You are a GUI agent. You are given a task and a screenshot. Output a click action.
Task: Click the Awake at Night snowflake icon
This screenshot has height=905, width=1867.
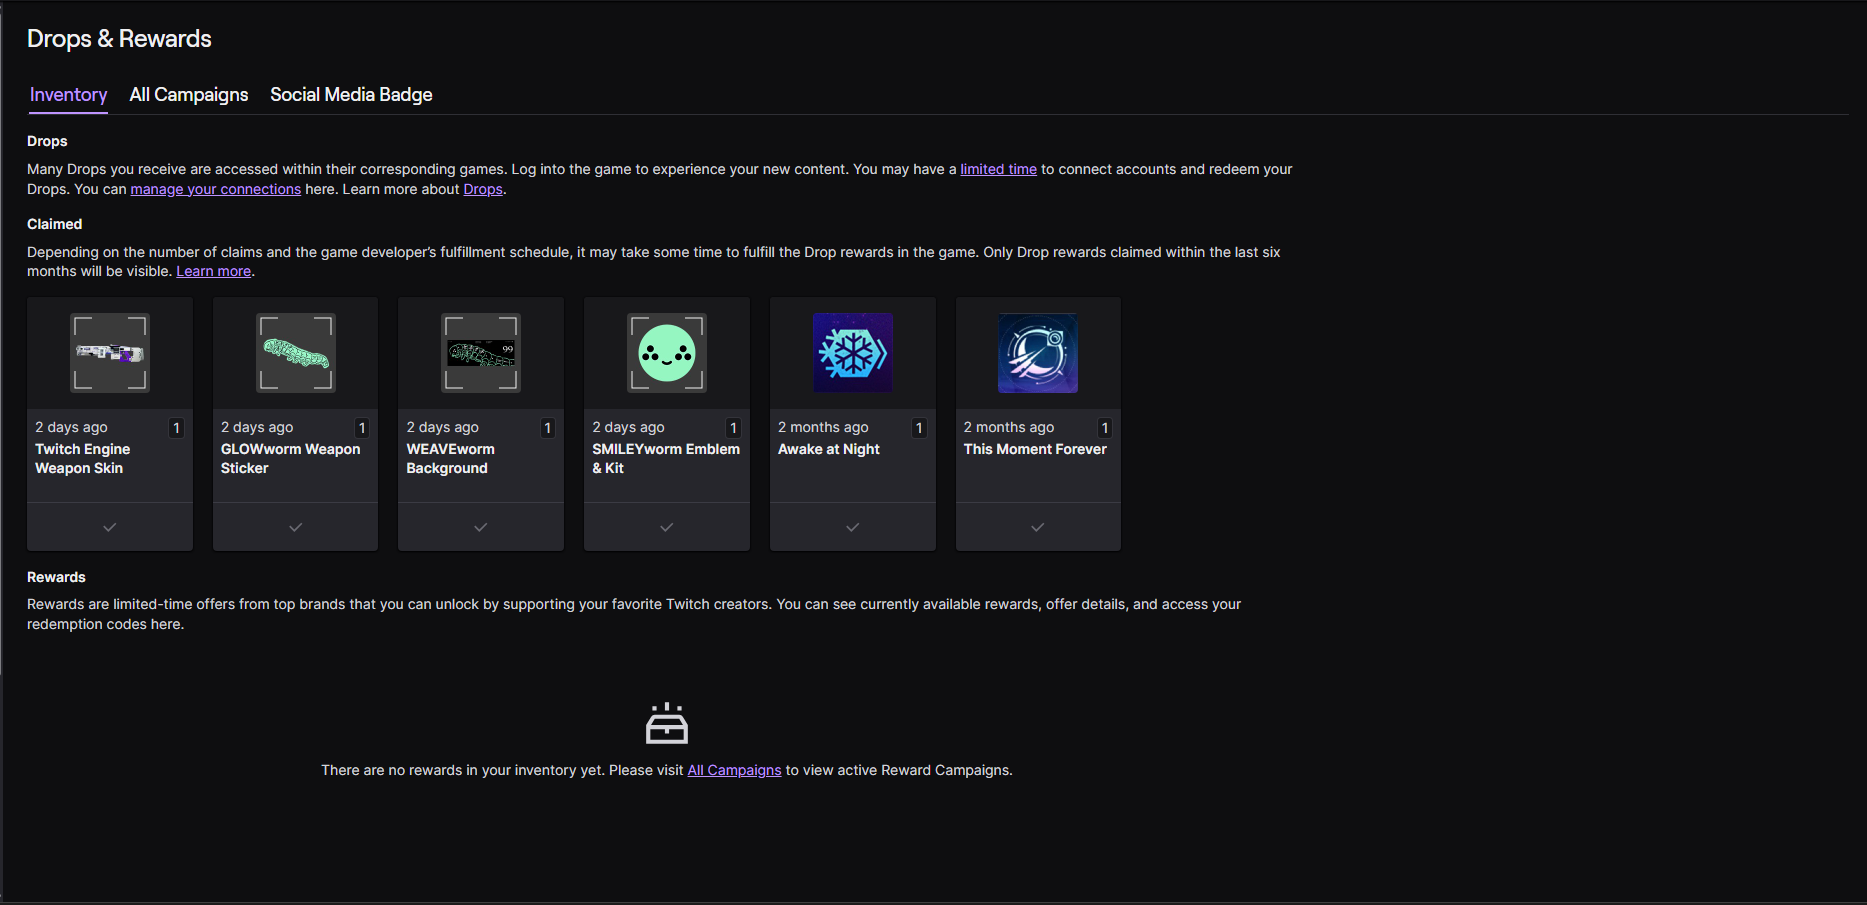pos(853,353)
